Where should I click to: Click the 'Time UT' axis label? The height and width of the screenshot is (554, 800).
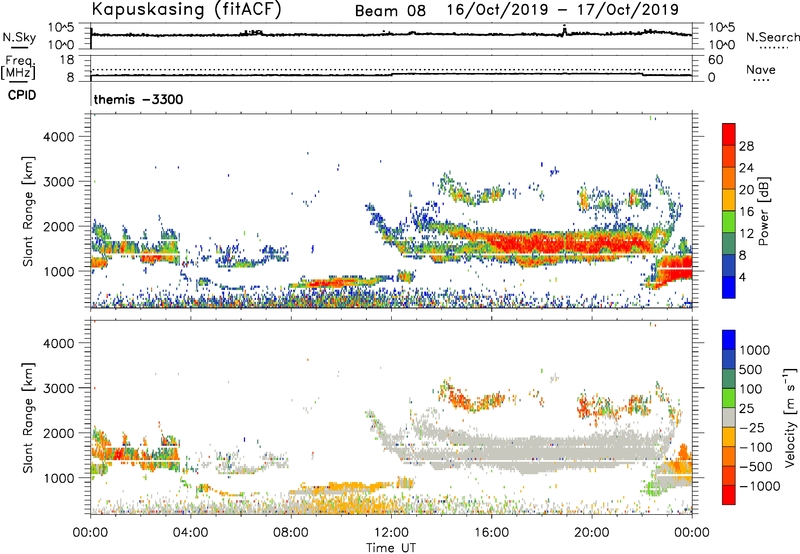pos(391,548)
